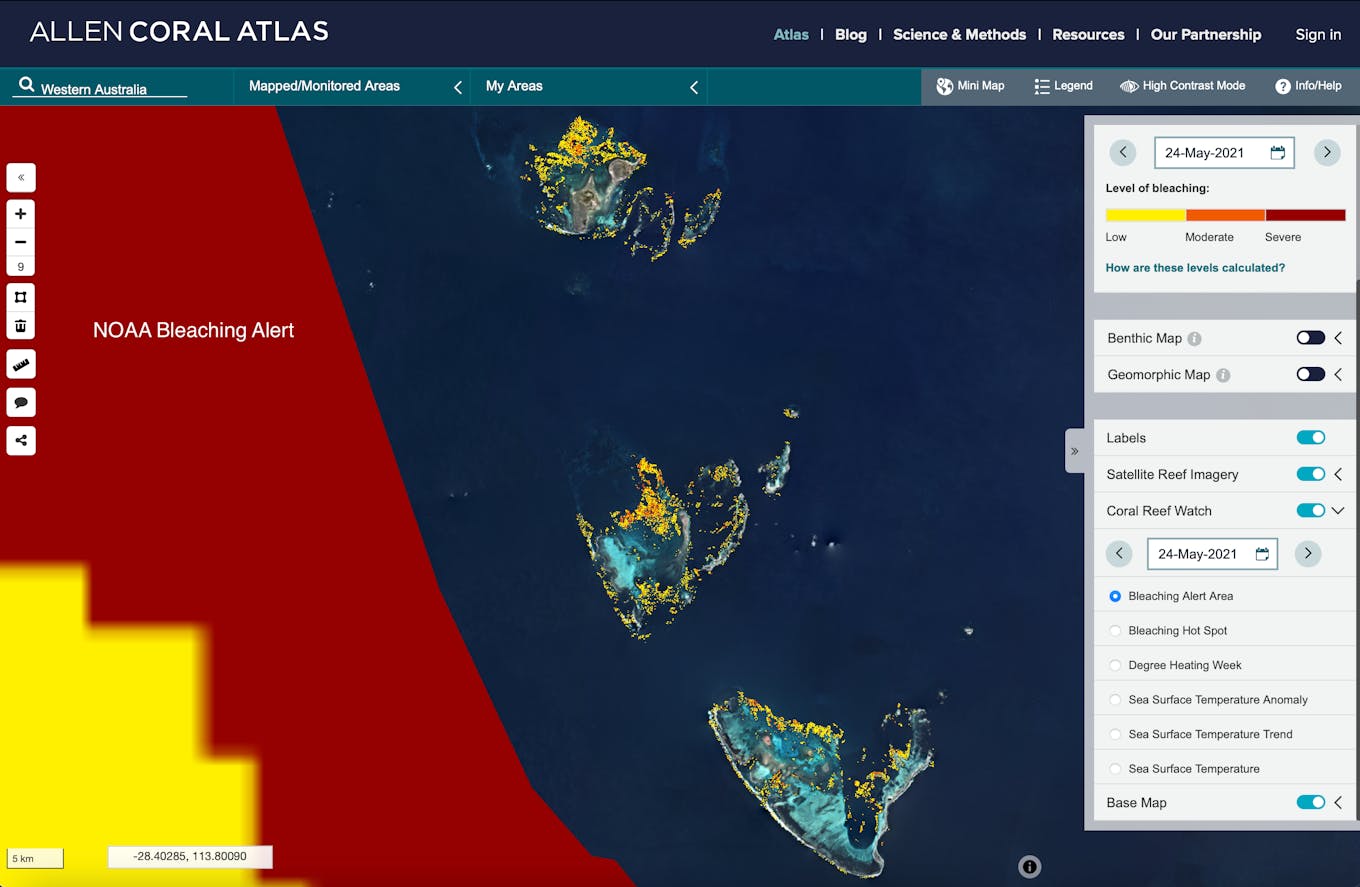Open the Benthic Map info icon

click(1194, 339)
